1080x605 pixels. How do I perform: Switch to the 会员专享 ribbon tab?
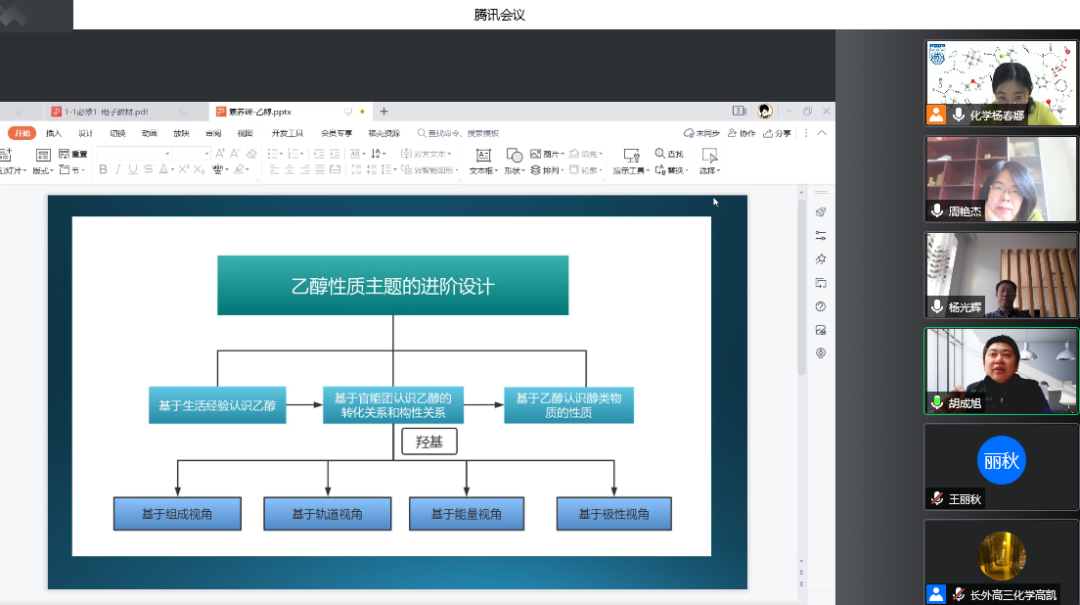(336, 133)
